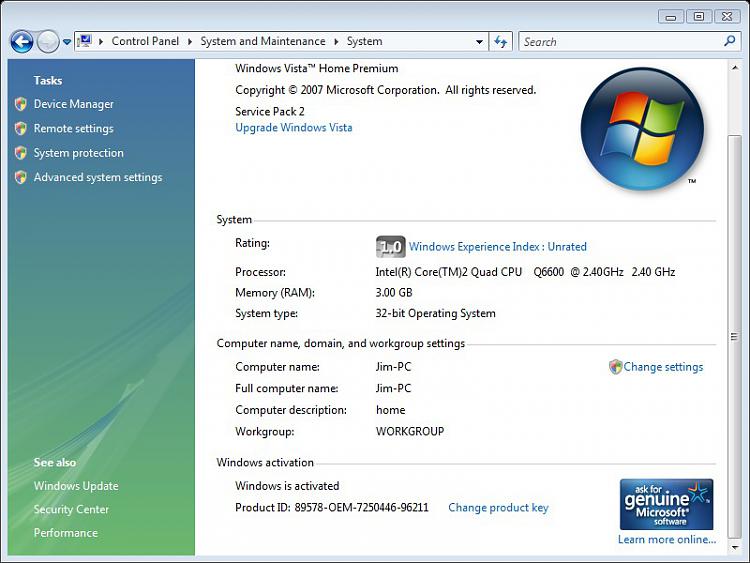Click Change settings for computer name
This screenshot has height=563, width=750.
click(663, 367)
